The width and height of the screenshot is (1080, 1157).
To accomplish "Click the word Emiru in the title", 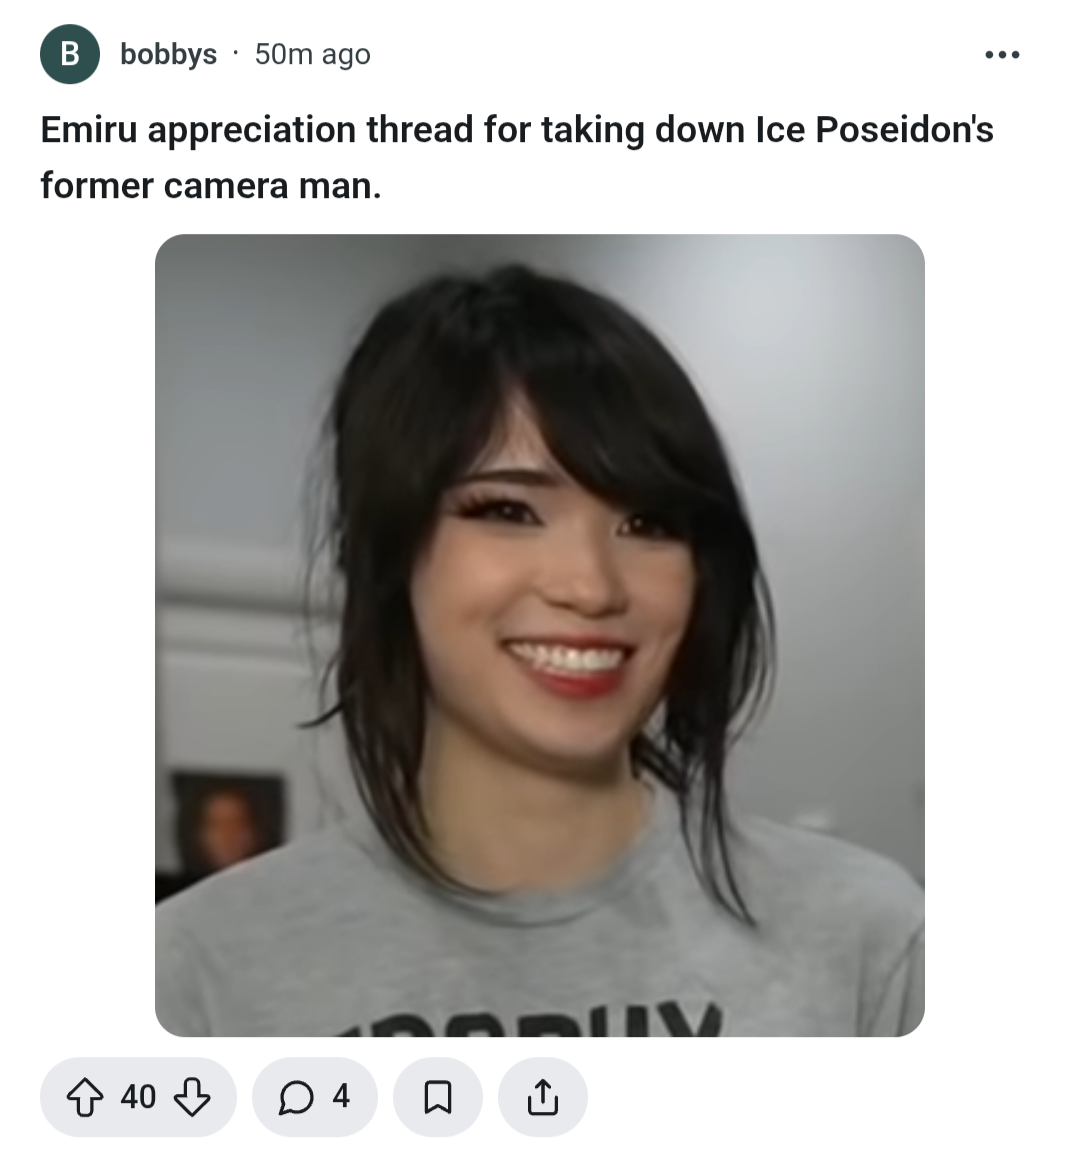I will click(x=89, y=130).
